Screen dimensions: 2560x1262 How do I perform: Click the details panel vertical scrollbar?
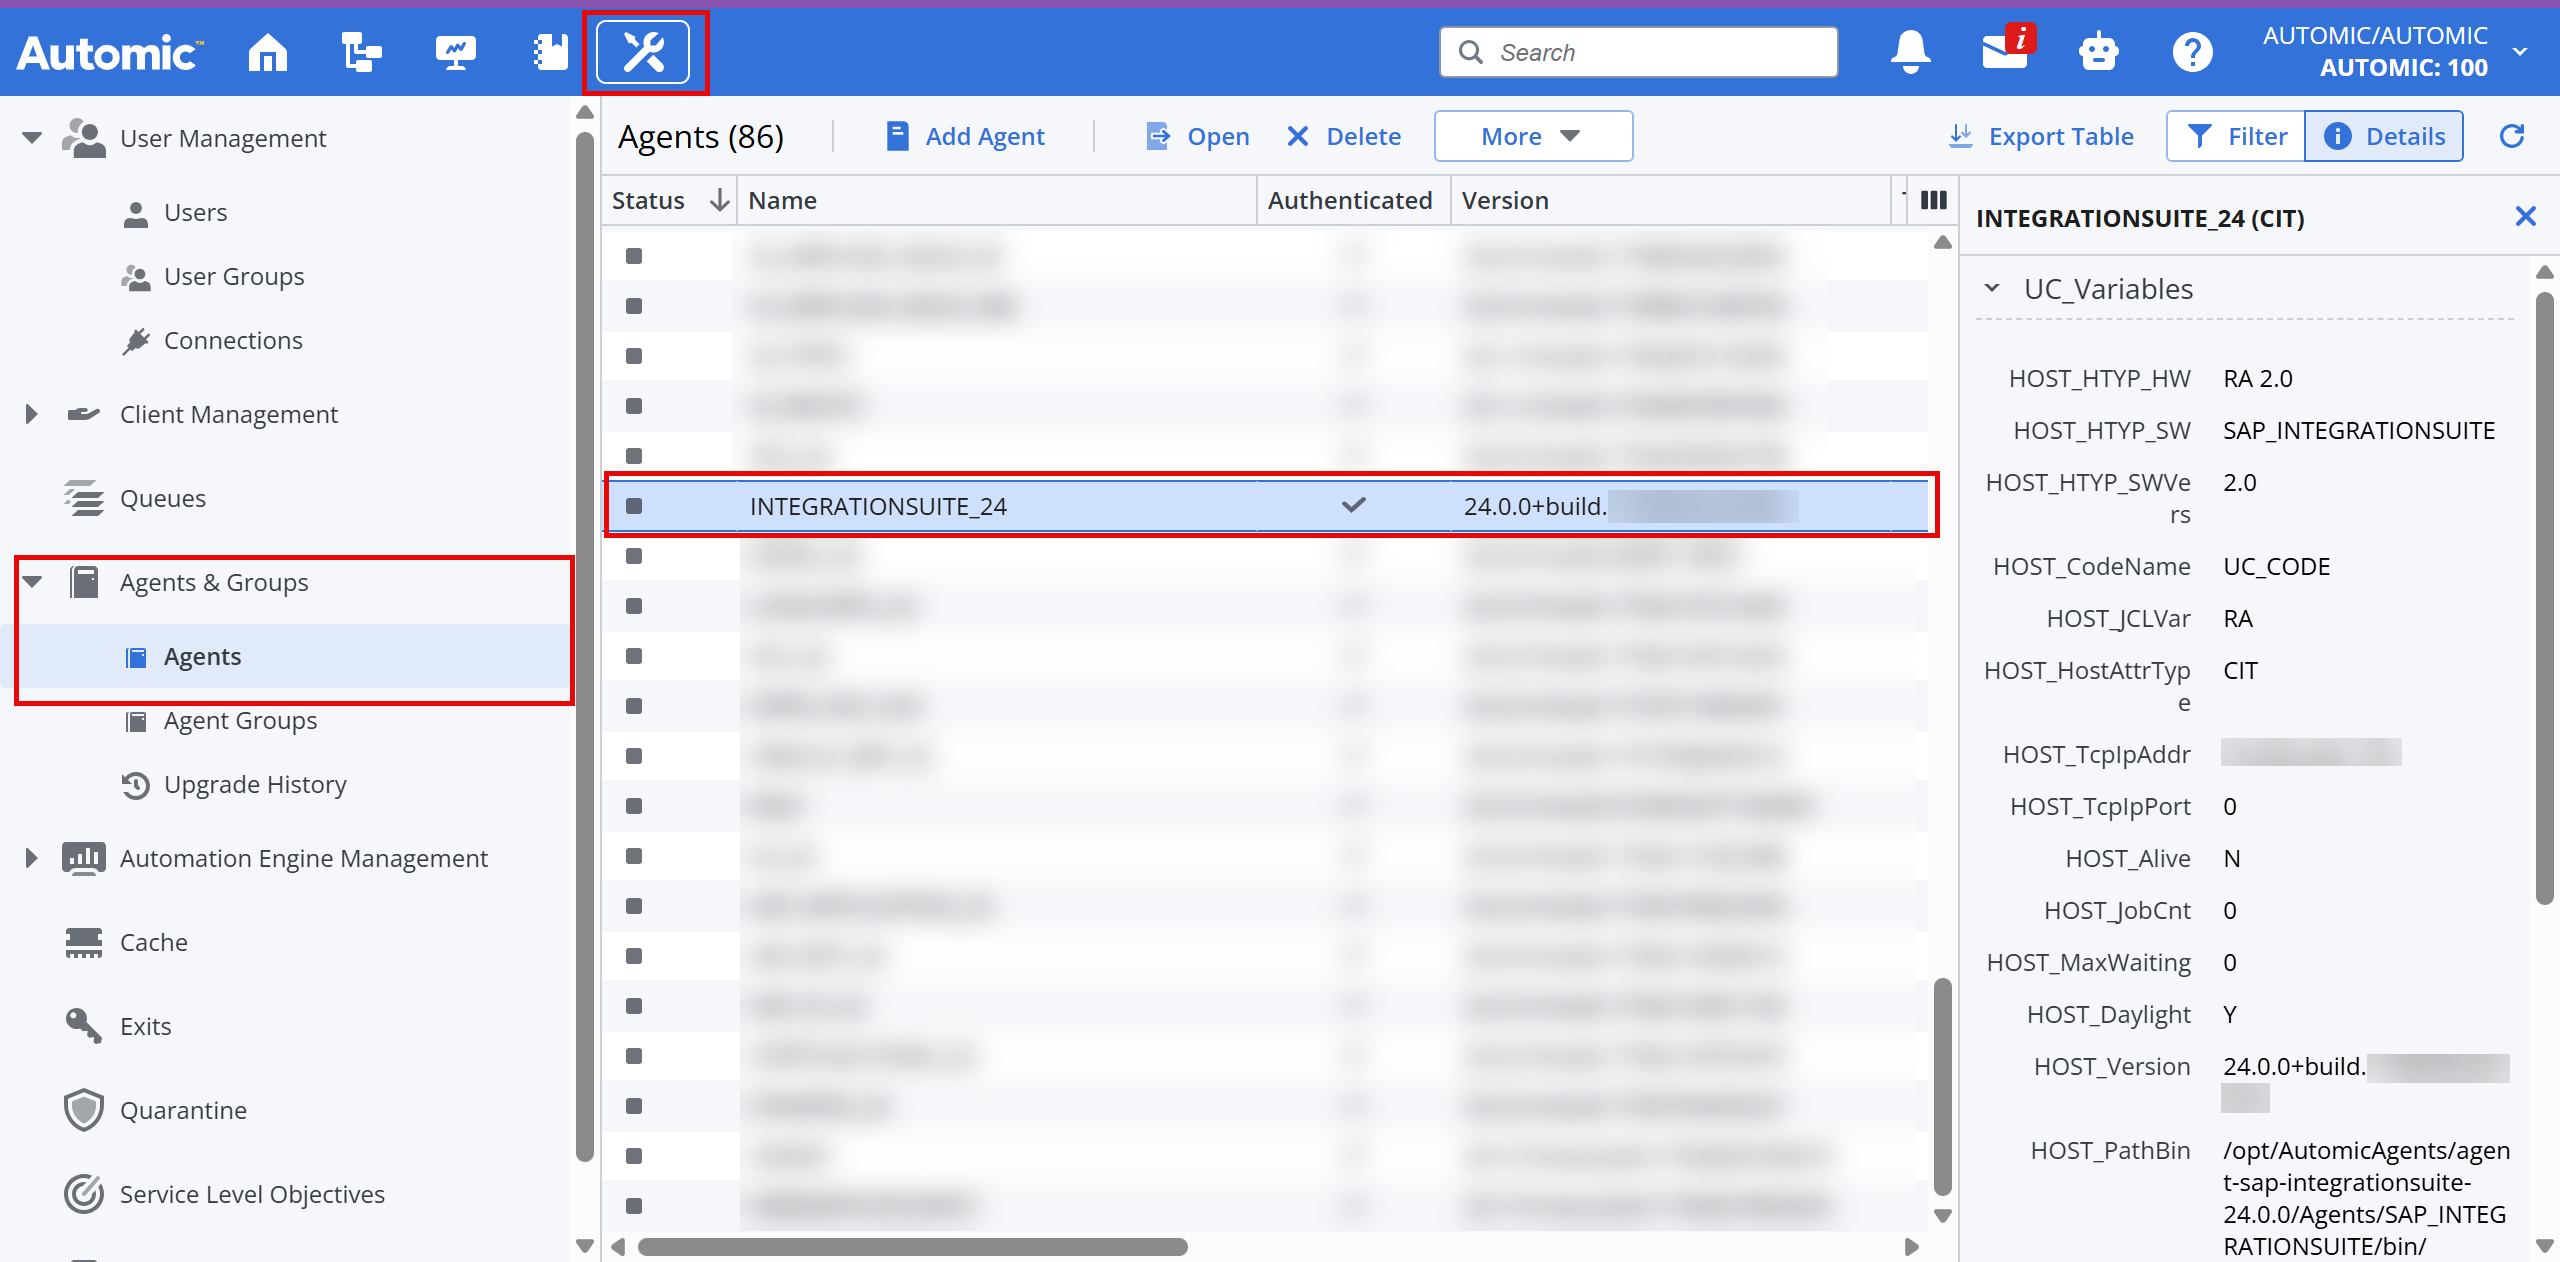coord(2545,597)
